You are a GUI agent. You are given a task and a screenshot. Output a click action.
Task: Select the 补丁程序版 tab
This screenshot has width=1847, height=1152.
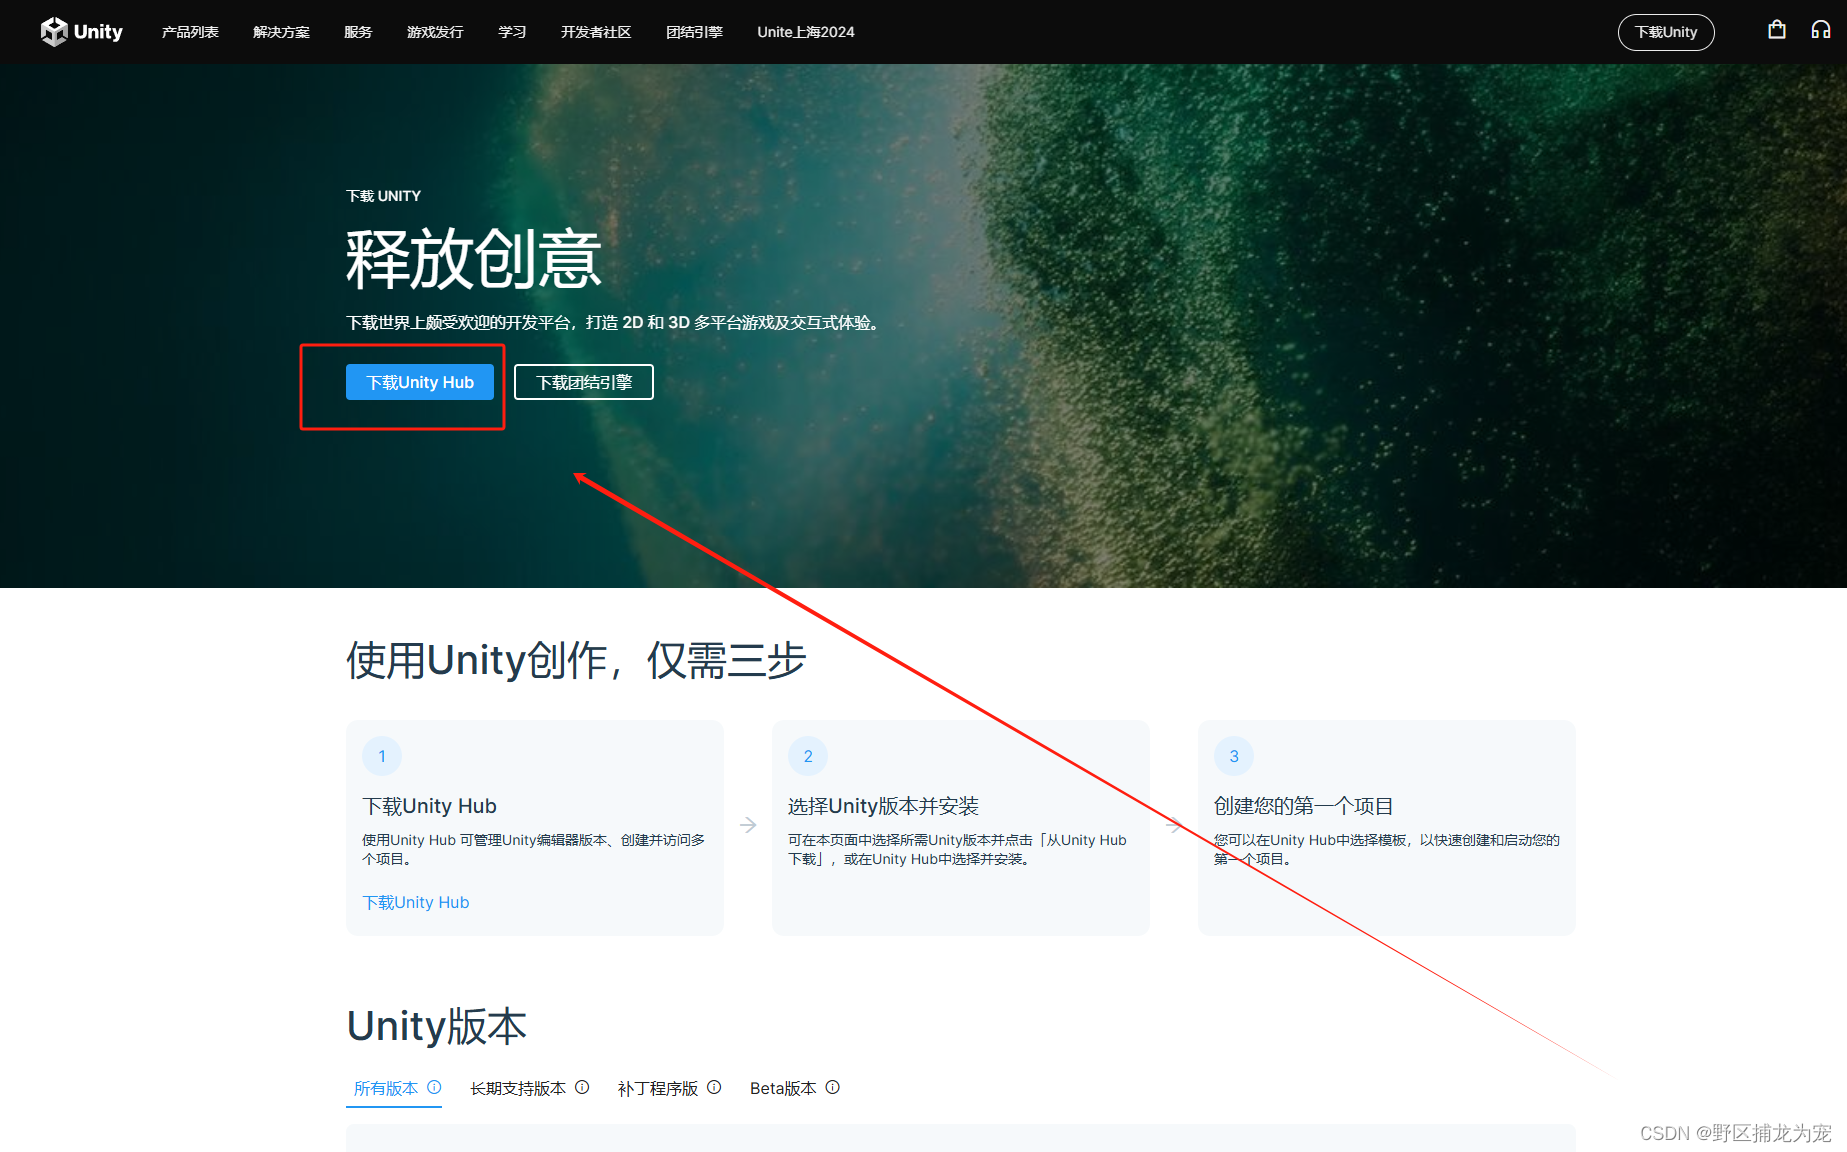pyautogui.click(x=658, y=1088)
